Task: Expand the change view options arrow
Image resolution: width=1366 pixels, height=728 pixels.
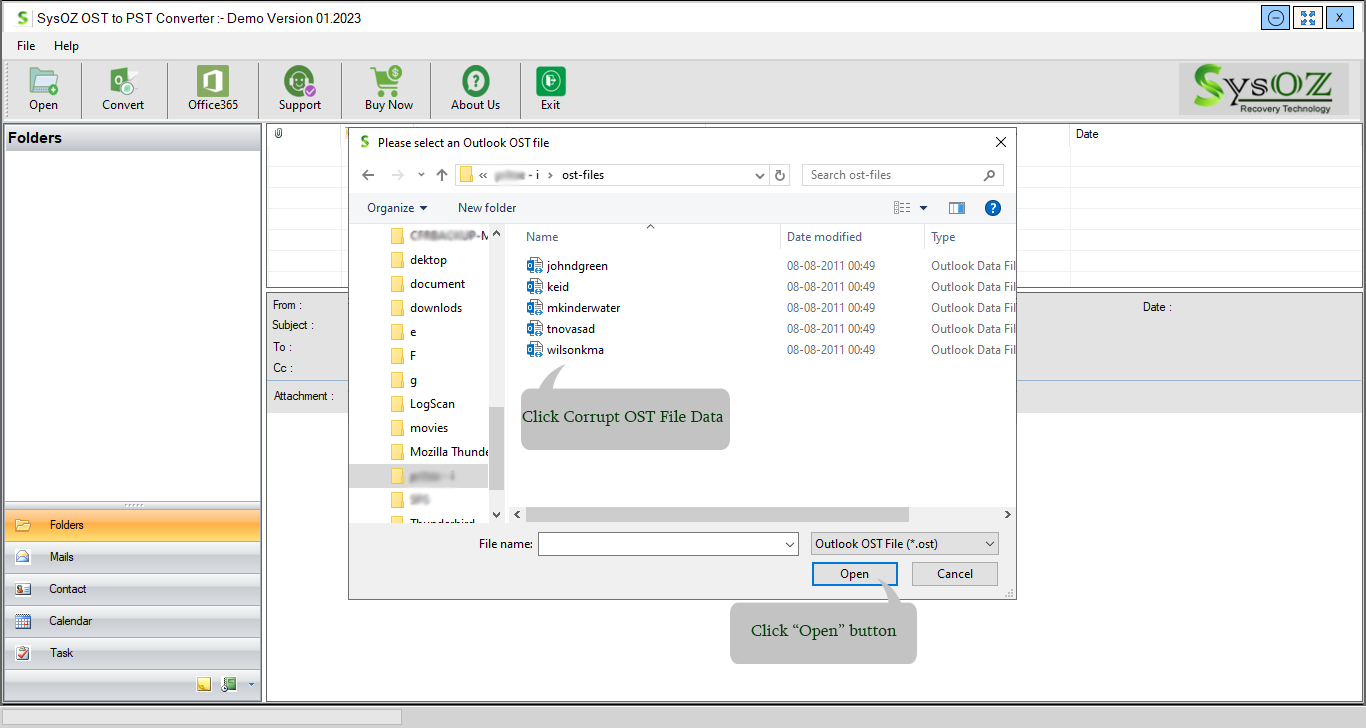Action: (923, 208)
